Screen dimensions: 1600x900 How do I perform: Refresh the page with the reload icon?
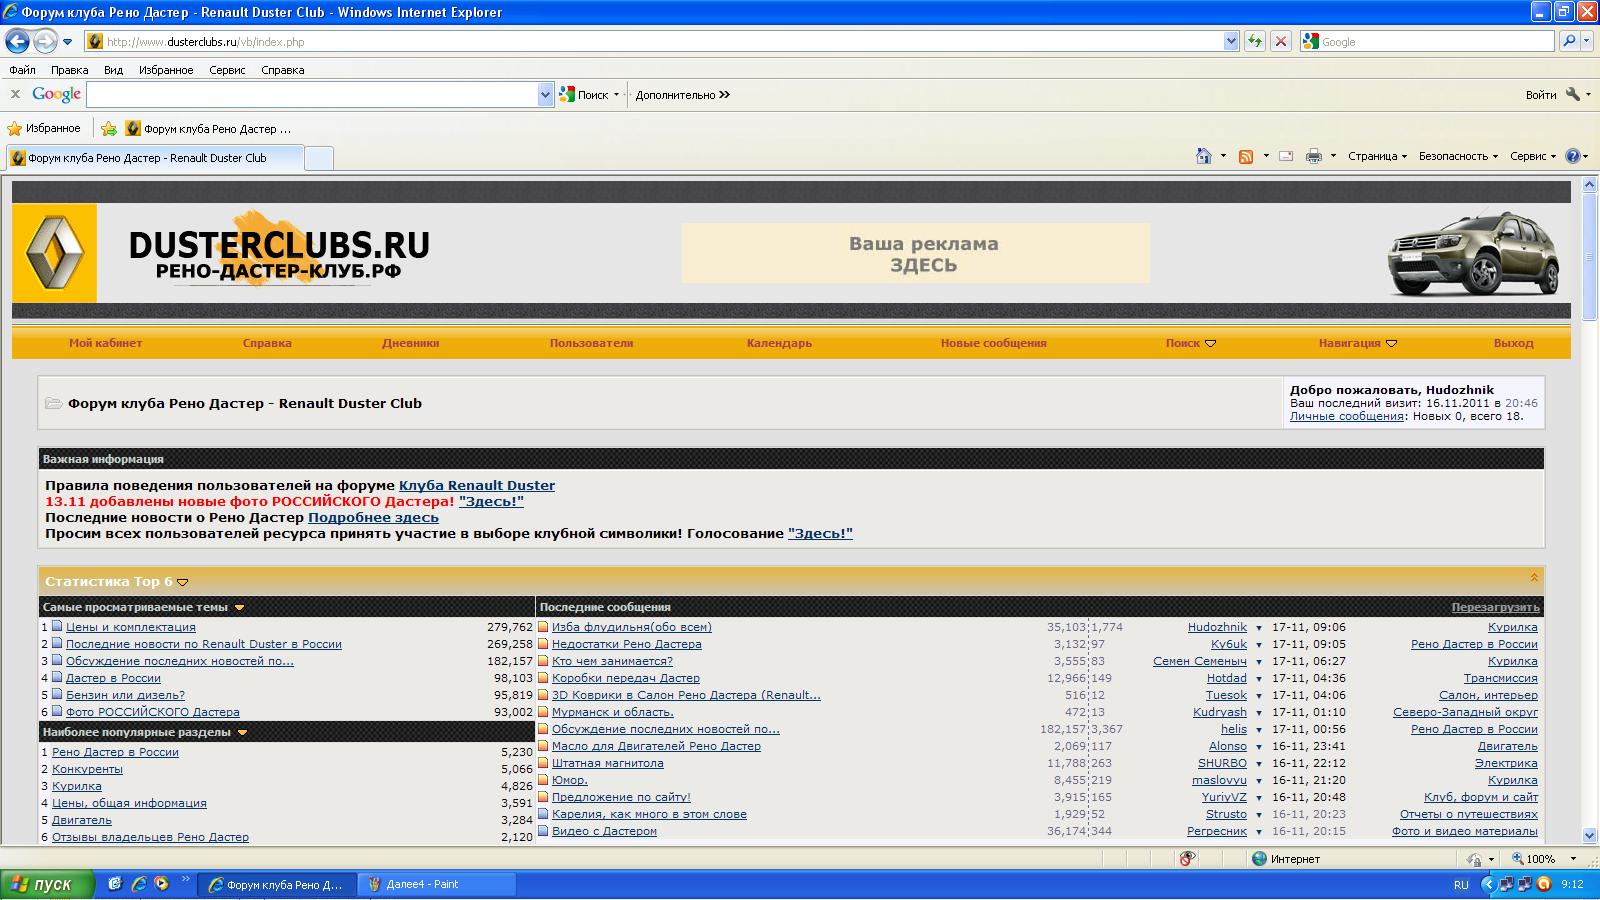[x=1254, y=41]
